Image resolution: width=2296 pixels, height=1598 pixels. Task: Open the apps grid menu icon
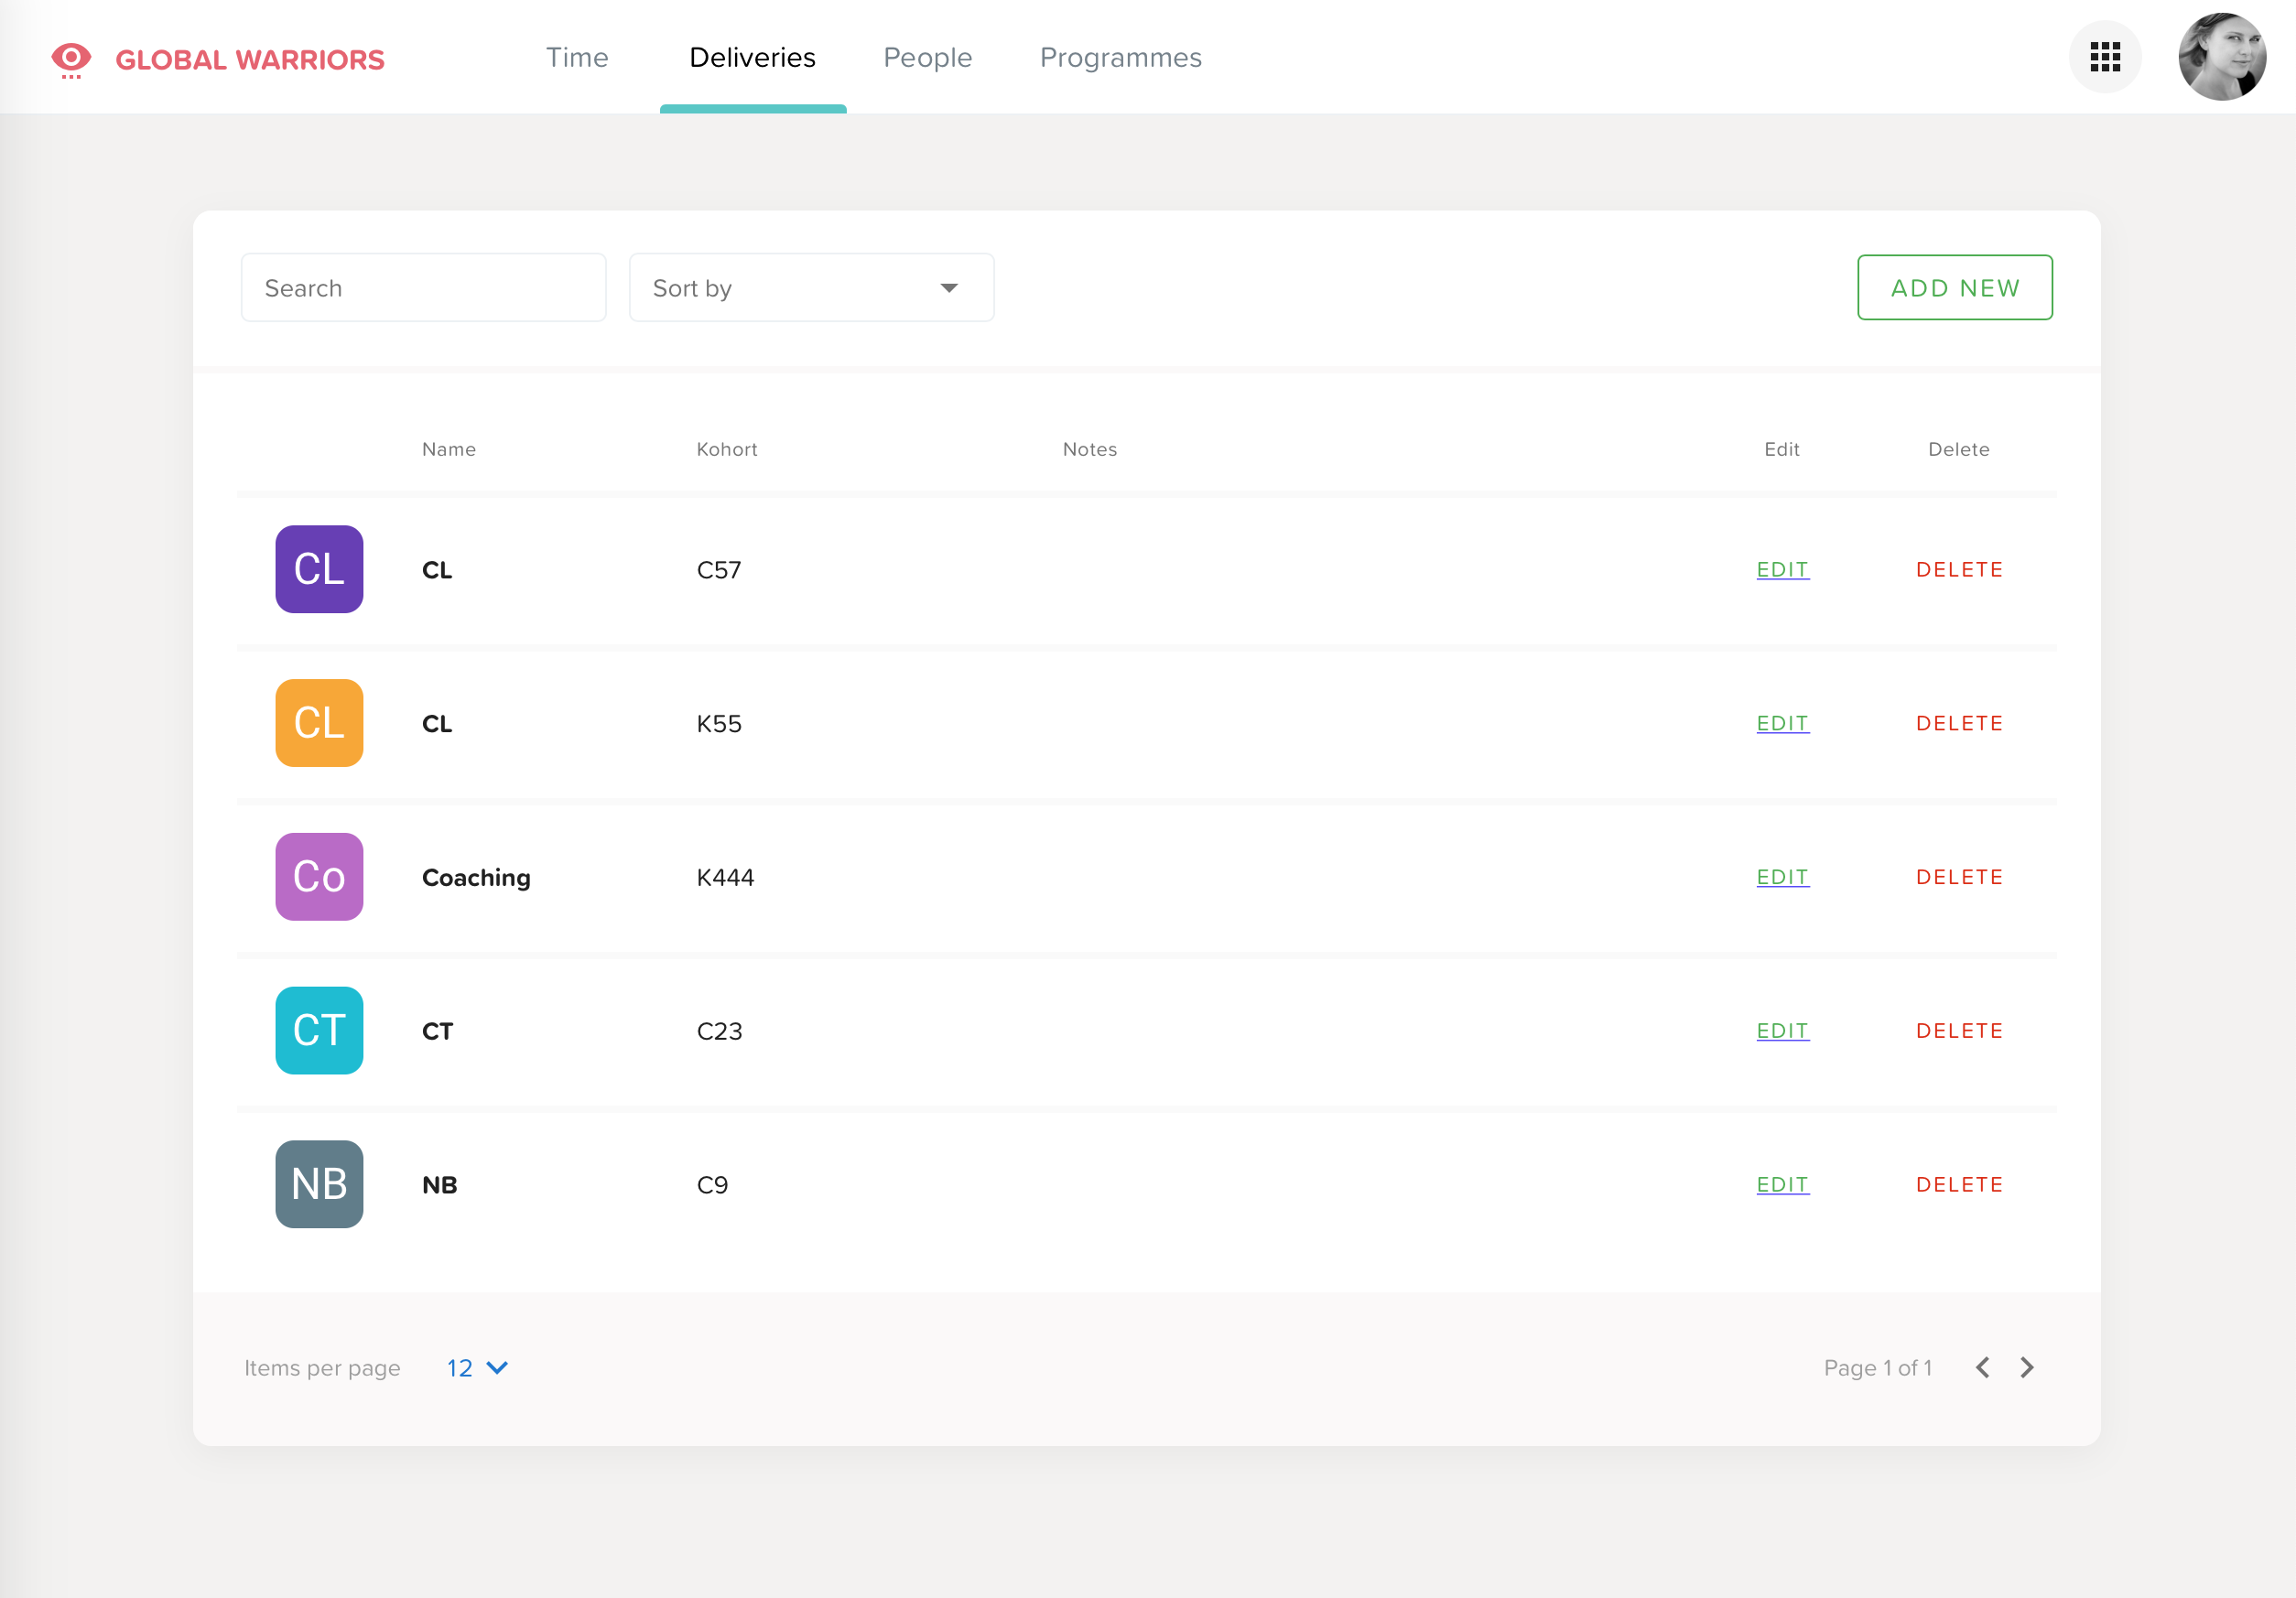2104,57
